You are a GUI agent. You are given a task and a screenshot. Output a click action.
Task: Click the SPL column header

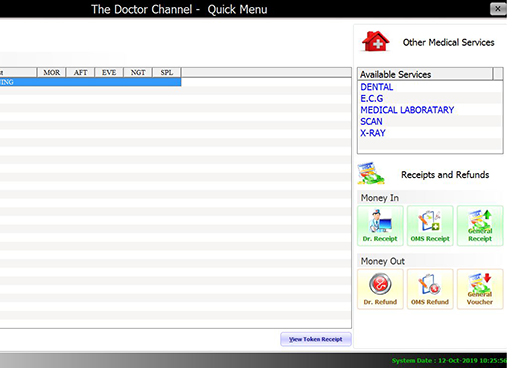167,72
